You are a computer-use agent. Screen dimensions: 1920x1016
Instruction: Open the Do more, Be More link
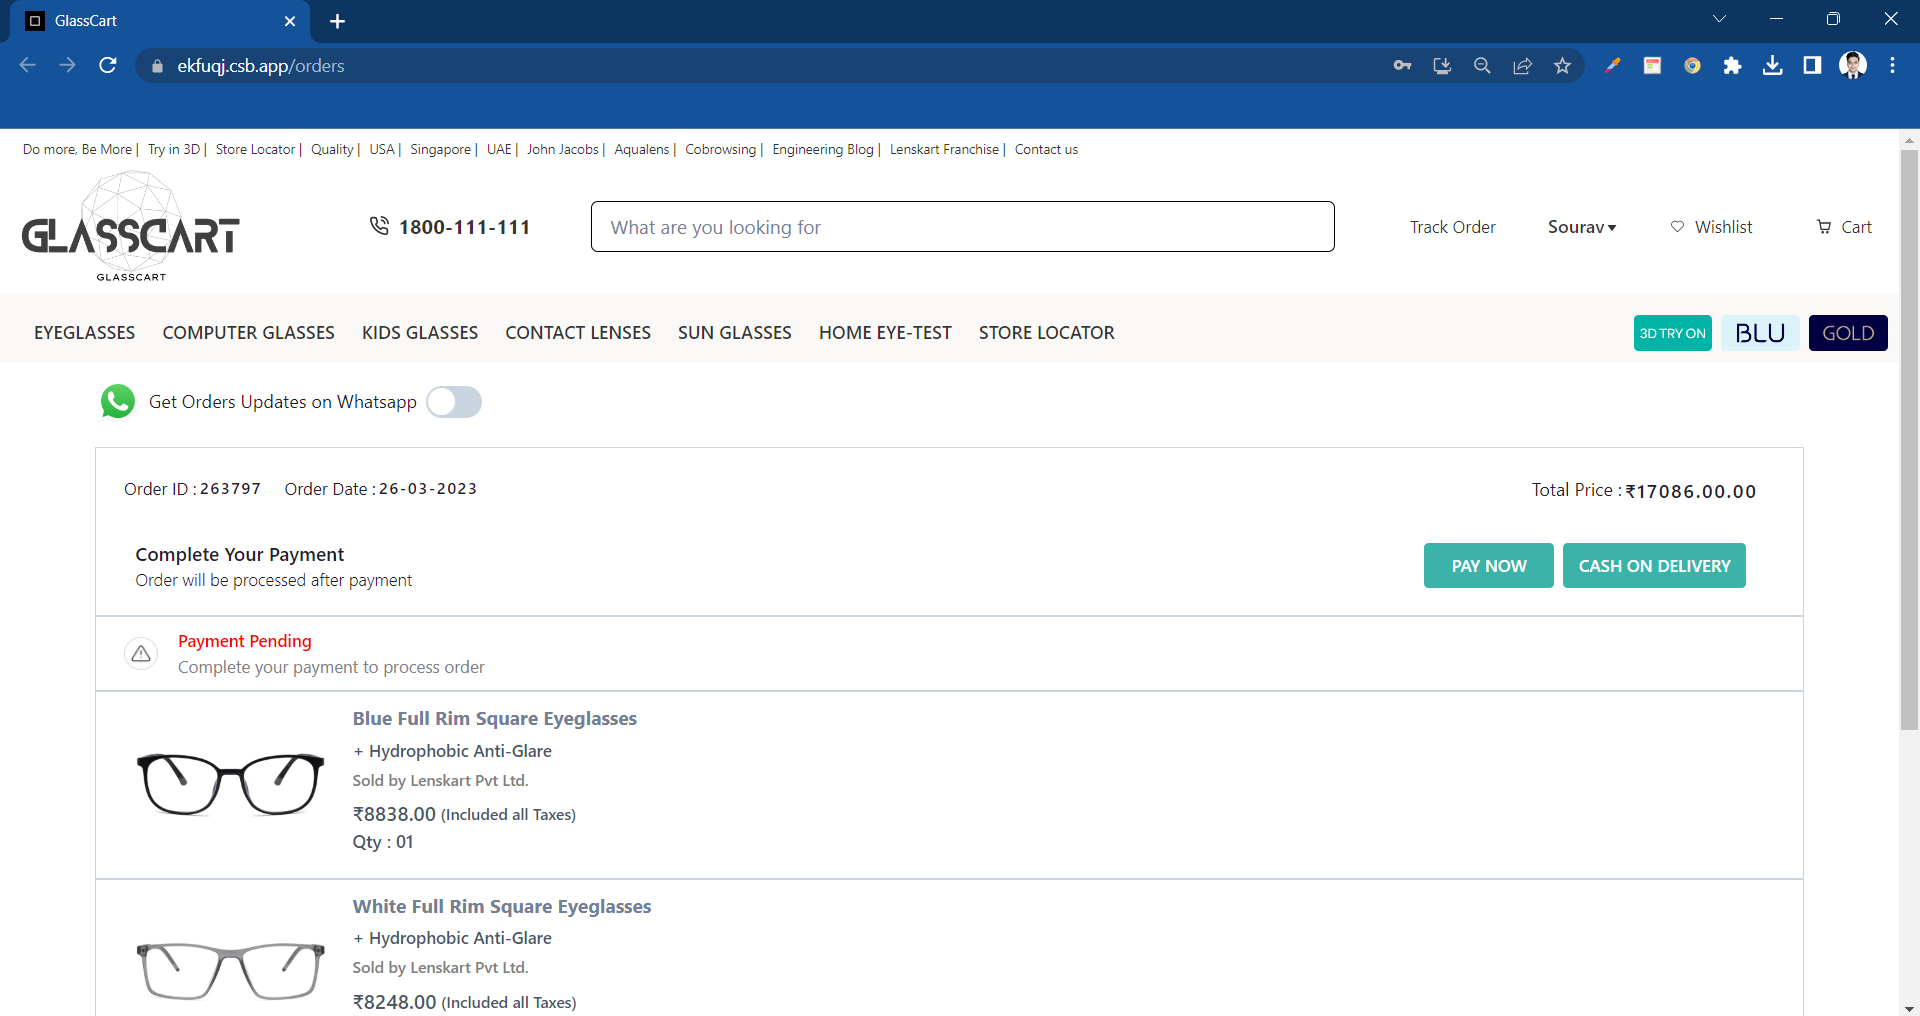pyautogui.click(x=77, y=149)
